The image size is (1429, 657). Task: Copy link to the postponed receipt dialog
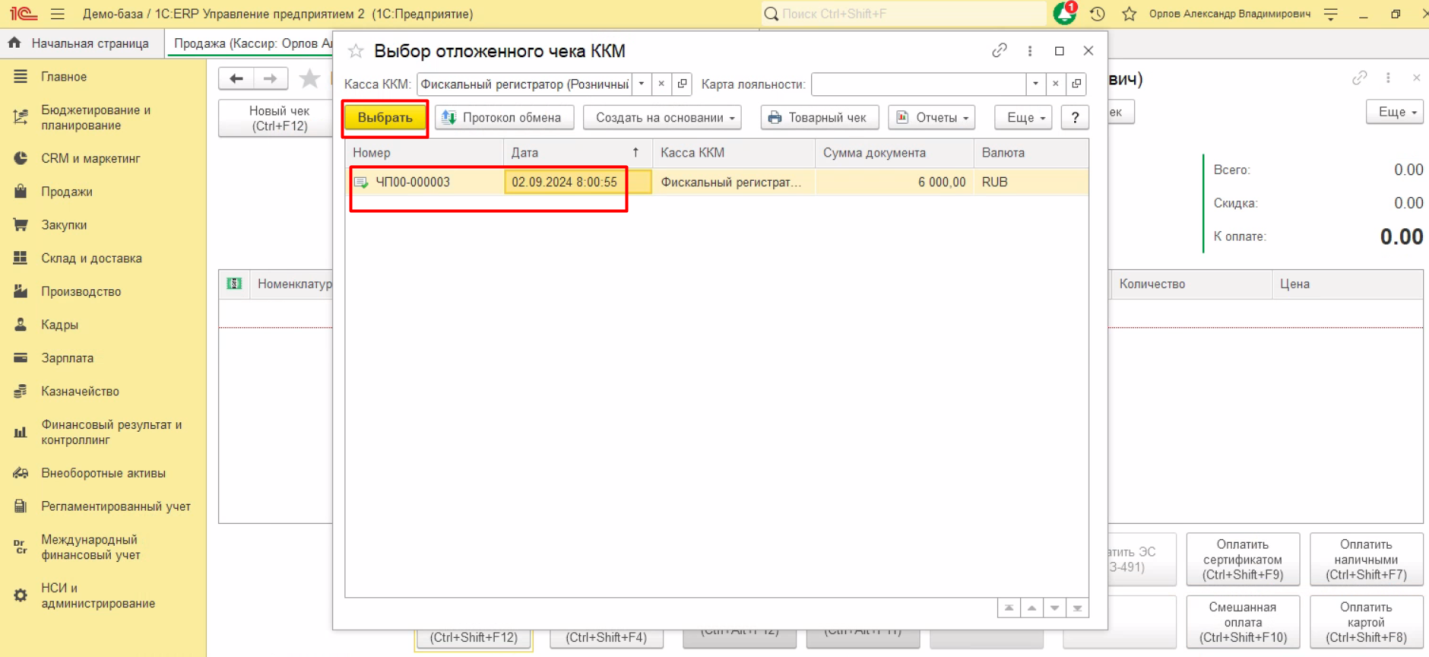[x=999, y=51]
